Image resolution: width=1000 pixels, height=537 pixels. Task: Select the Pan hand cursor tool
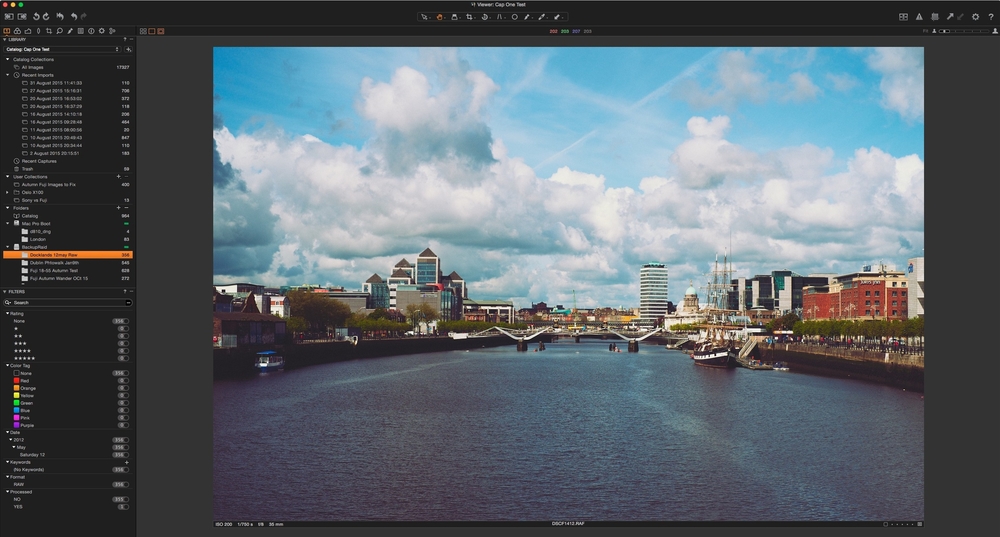pyautogui.click(x=439, y=17)
